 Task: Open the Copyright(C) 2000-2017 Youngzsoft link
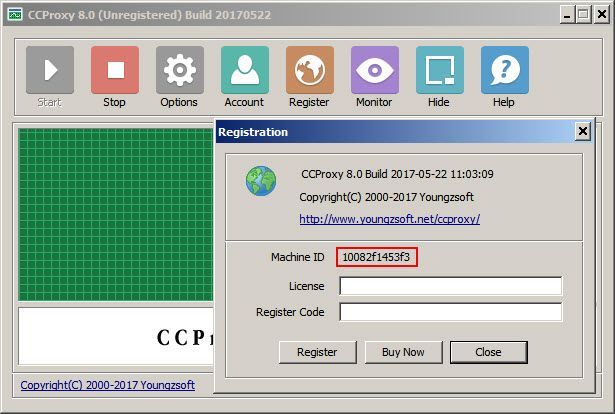point(107,385)
